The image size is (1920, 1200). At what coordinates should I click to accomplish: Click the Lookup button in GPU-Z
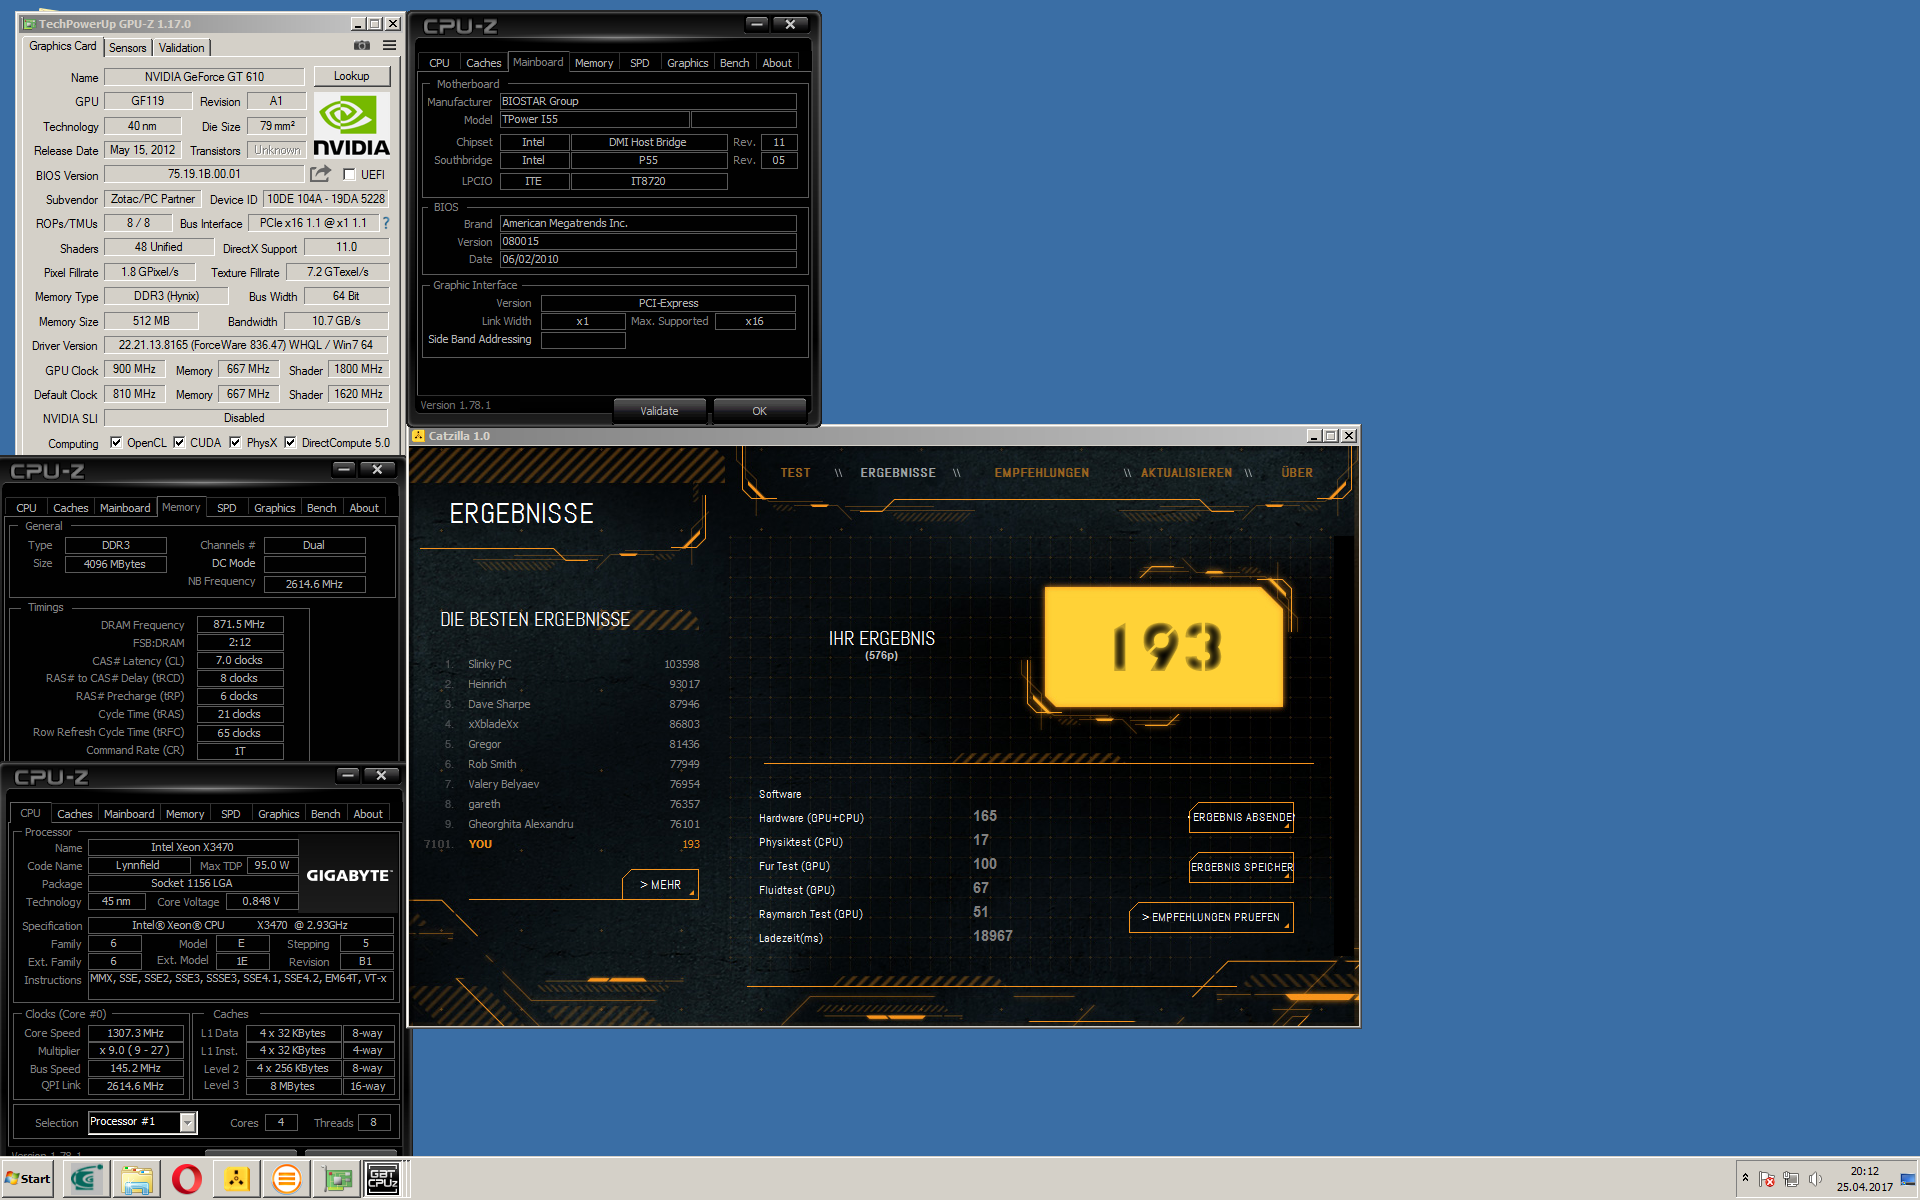coord(351,76)
